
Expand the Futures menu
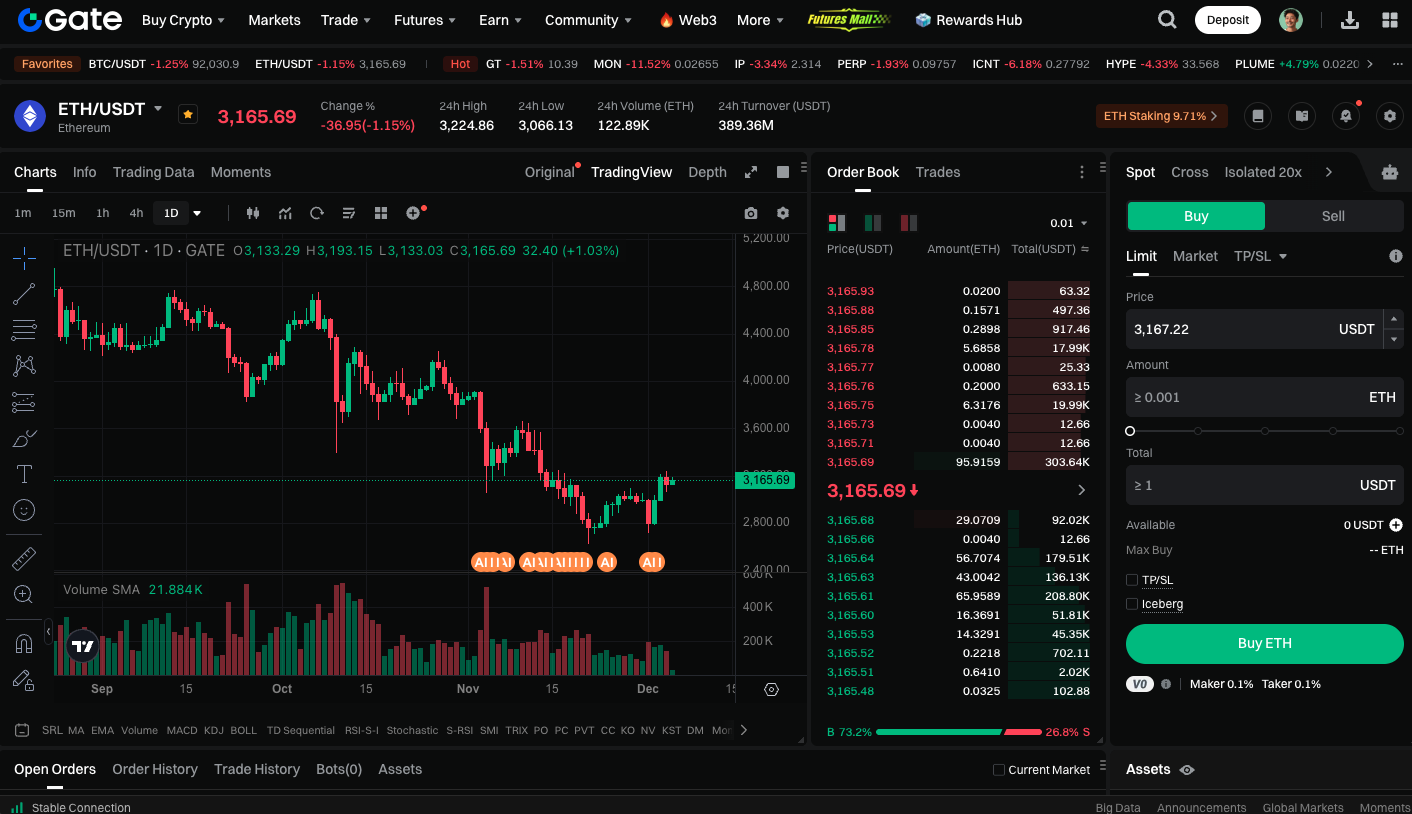coord(425,20)
